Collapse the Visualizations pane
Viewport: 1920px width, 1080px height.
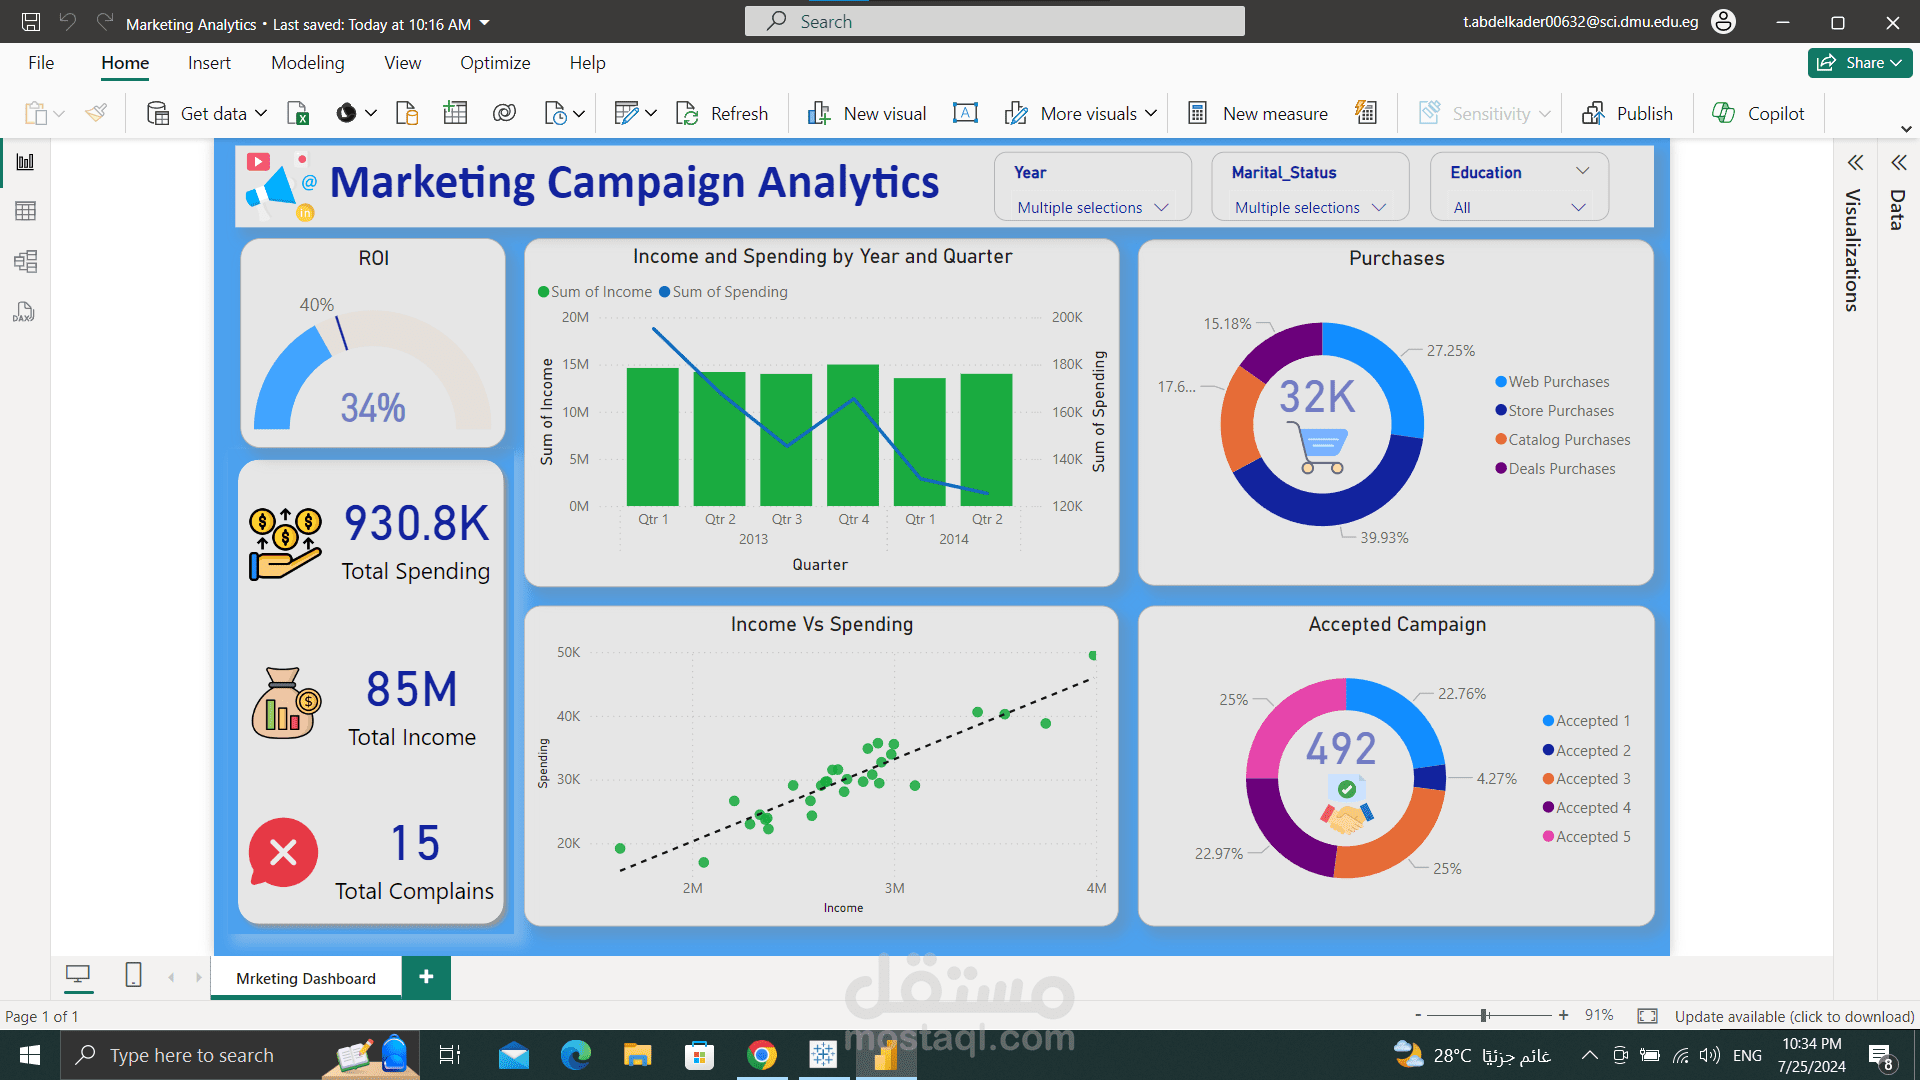coord(1856,162)
